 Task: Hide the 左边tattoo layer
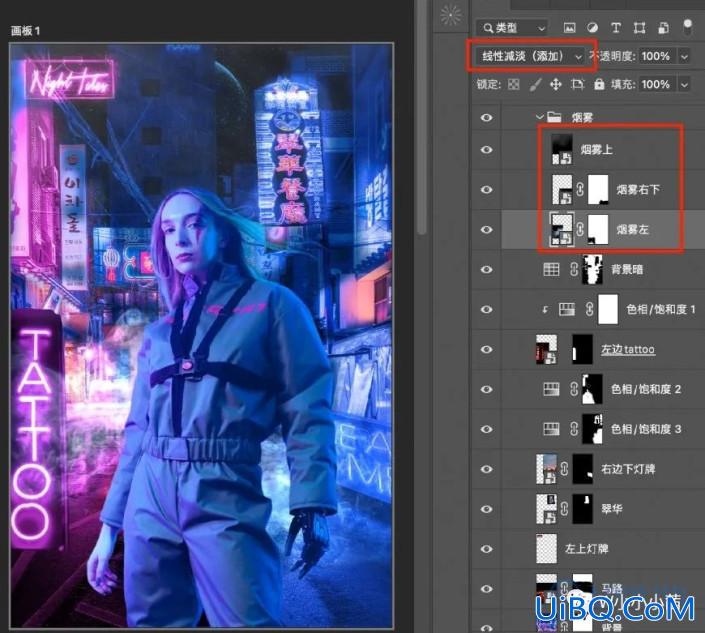click(486, 349)
